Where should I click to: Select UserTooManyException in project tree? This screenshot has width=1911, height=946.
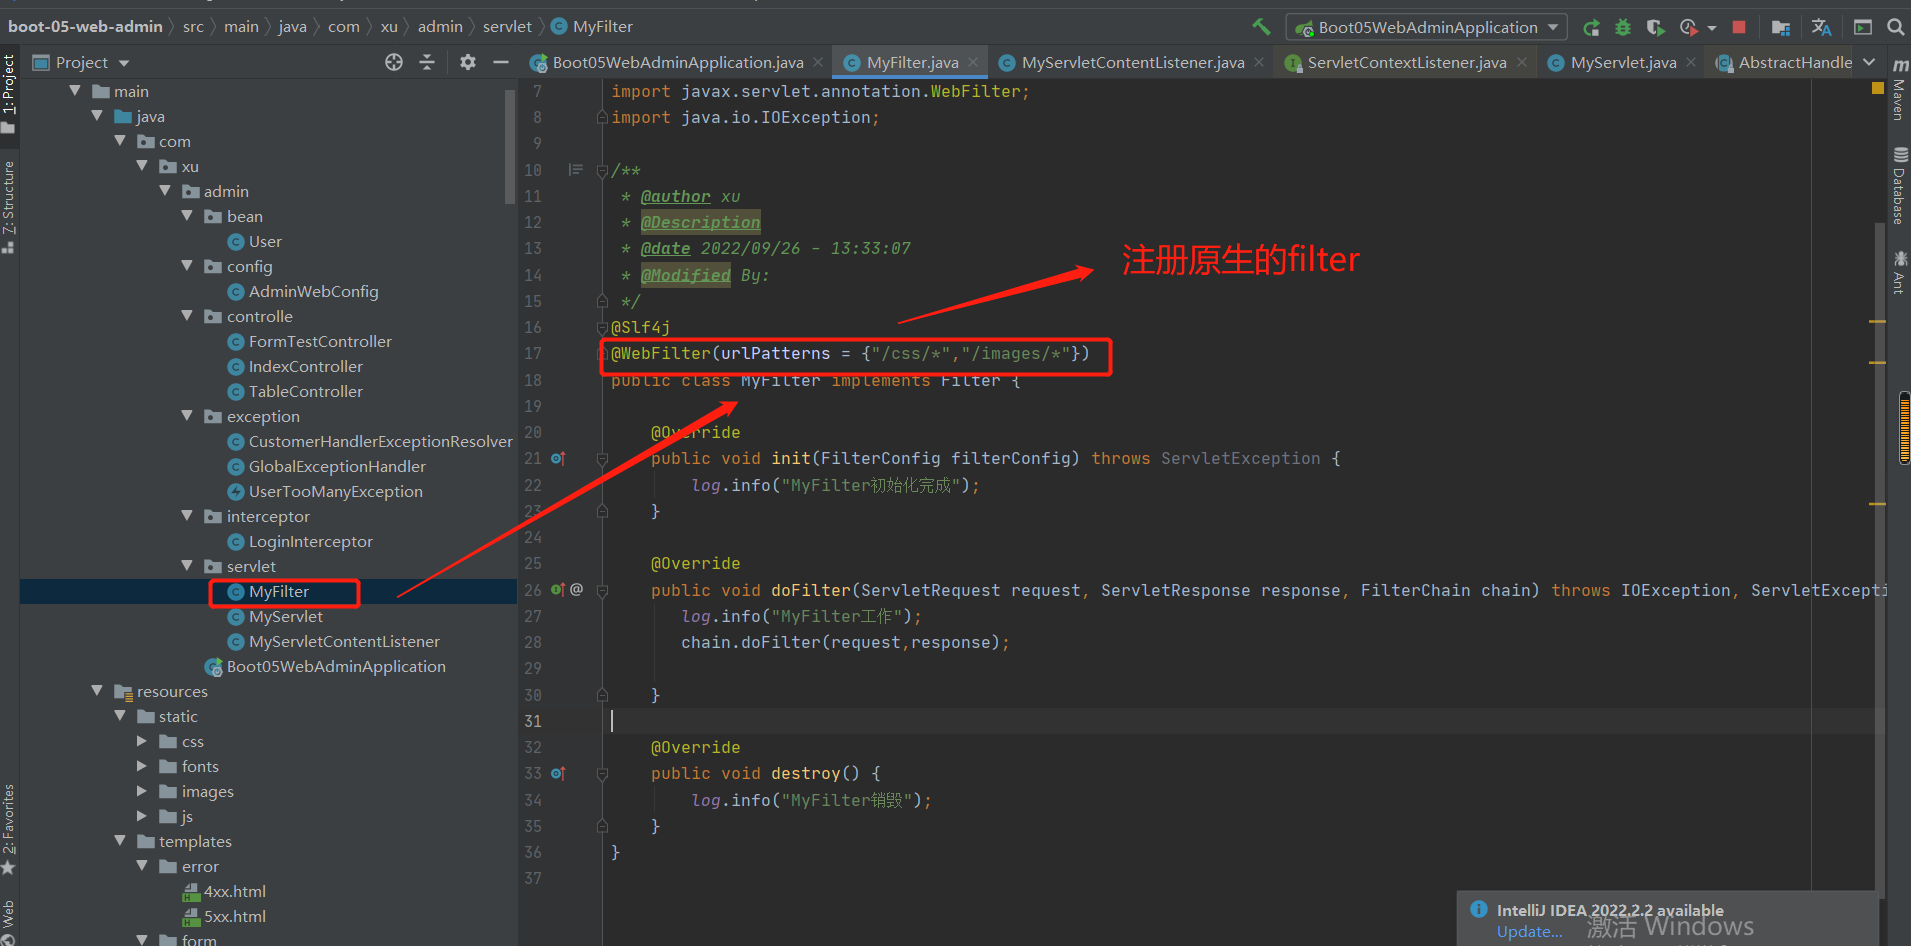click(335, 491)
